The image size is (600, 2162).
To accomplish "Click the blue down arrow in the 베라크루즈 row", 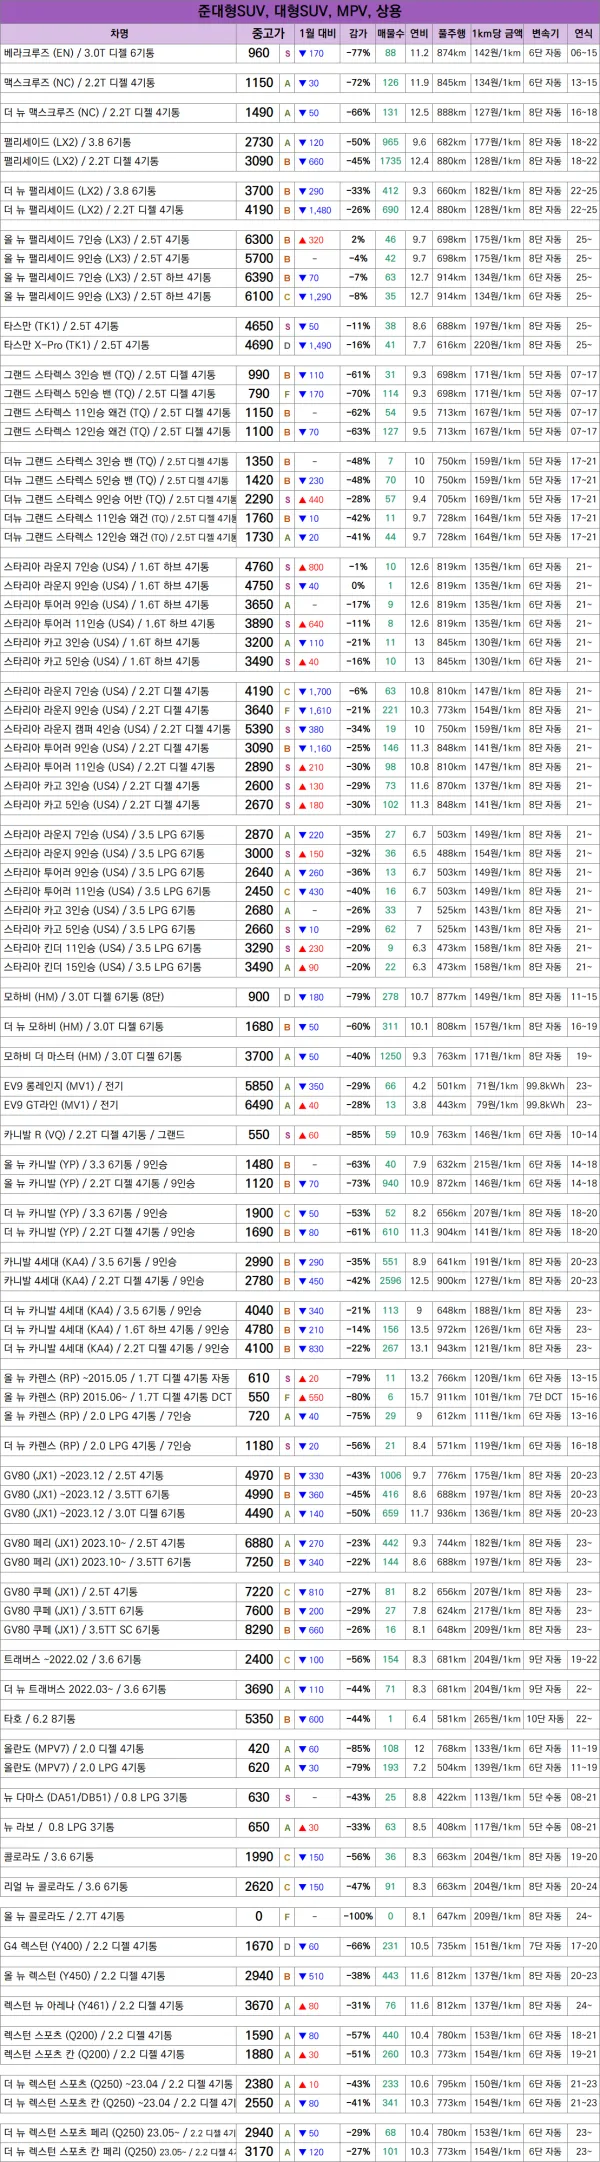I will point(303,54).
